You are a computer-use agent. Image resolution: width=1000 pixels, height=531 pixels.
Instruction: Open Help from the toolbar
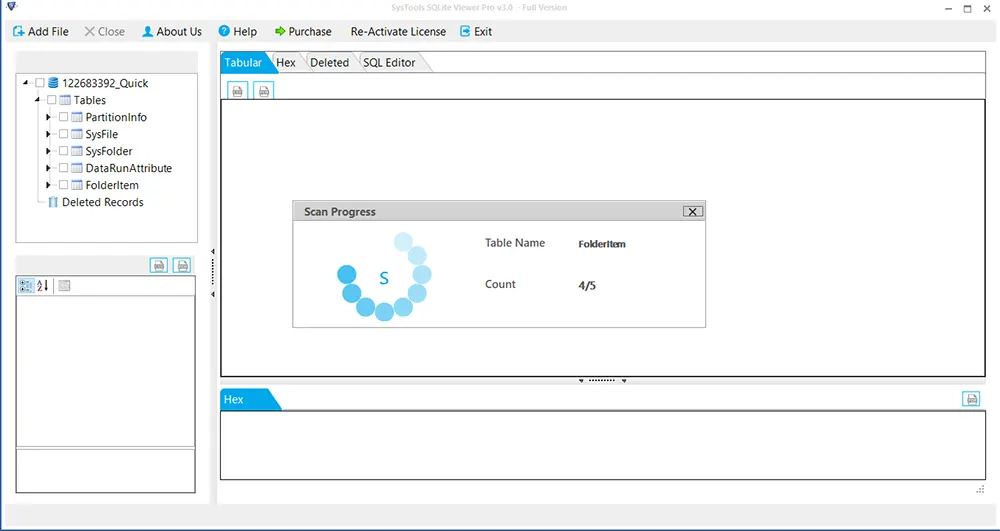pos(237,31)
